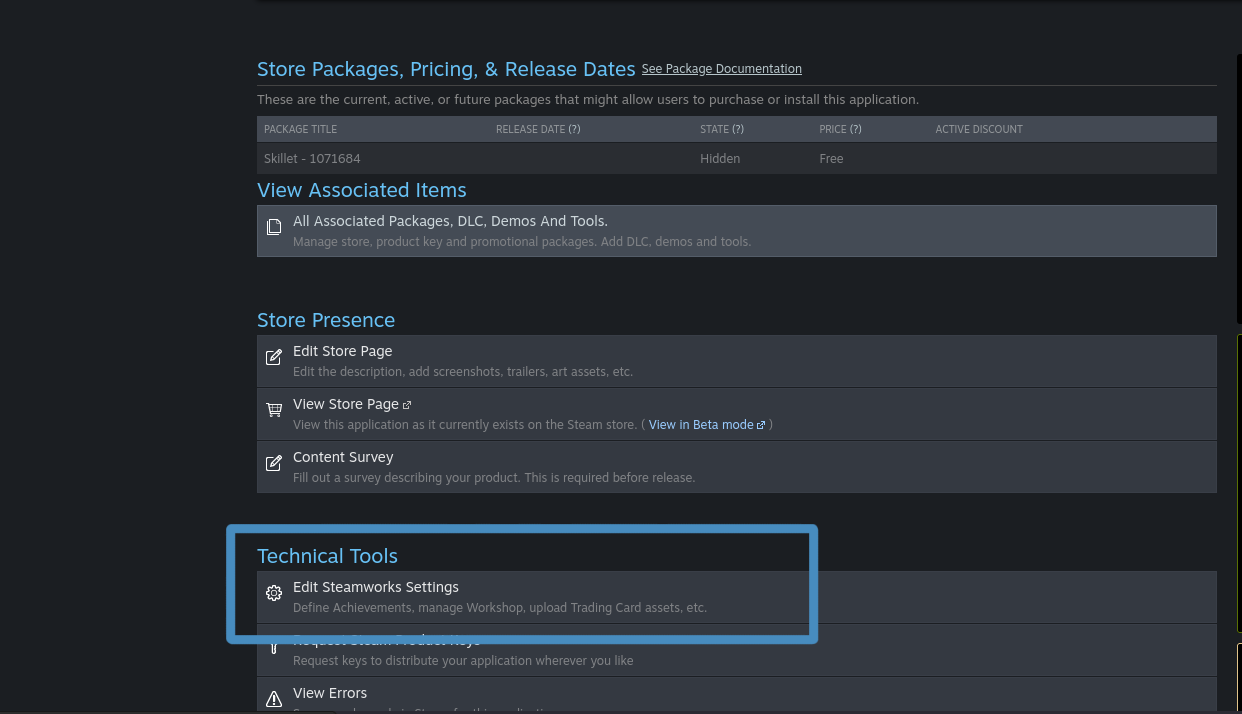Click the Request keys to distribute description
This screenshot has width=1242, height=714.
[x=462, y=661]
